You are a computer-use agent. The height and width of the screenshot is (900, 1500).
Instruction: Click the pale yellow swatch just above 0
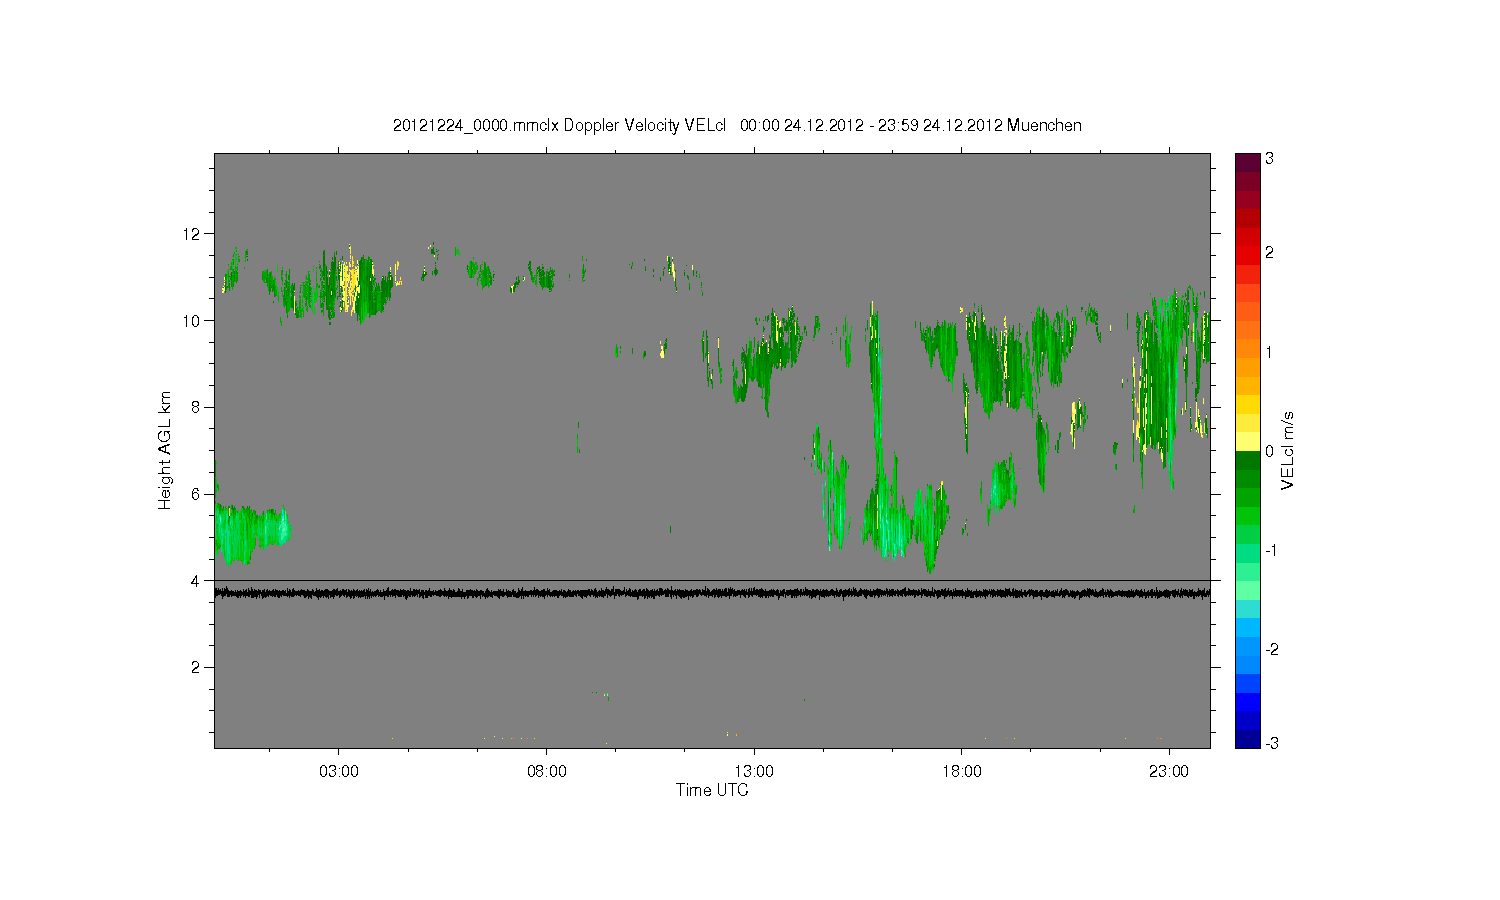tap(1247, 442)
